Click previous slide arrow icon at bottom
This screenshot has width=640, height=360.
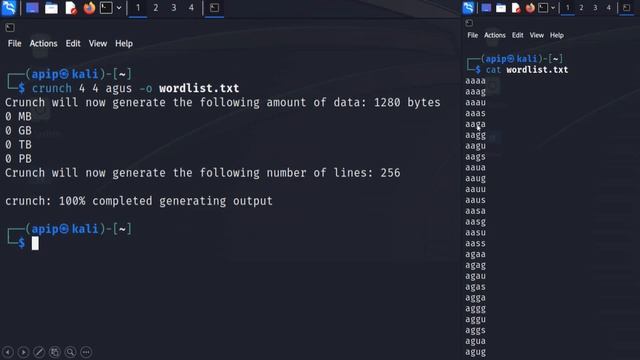point(8,352)
